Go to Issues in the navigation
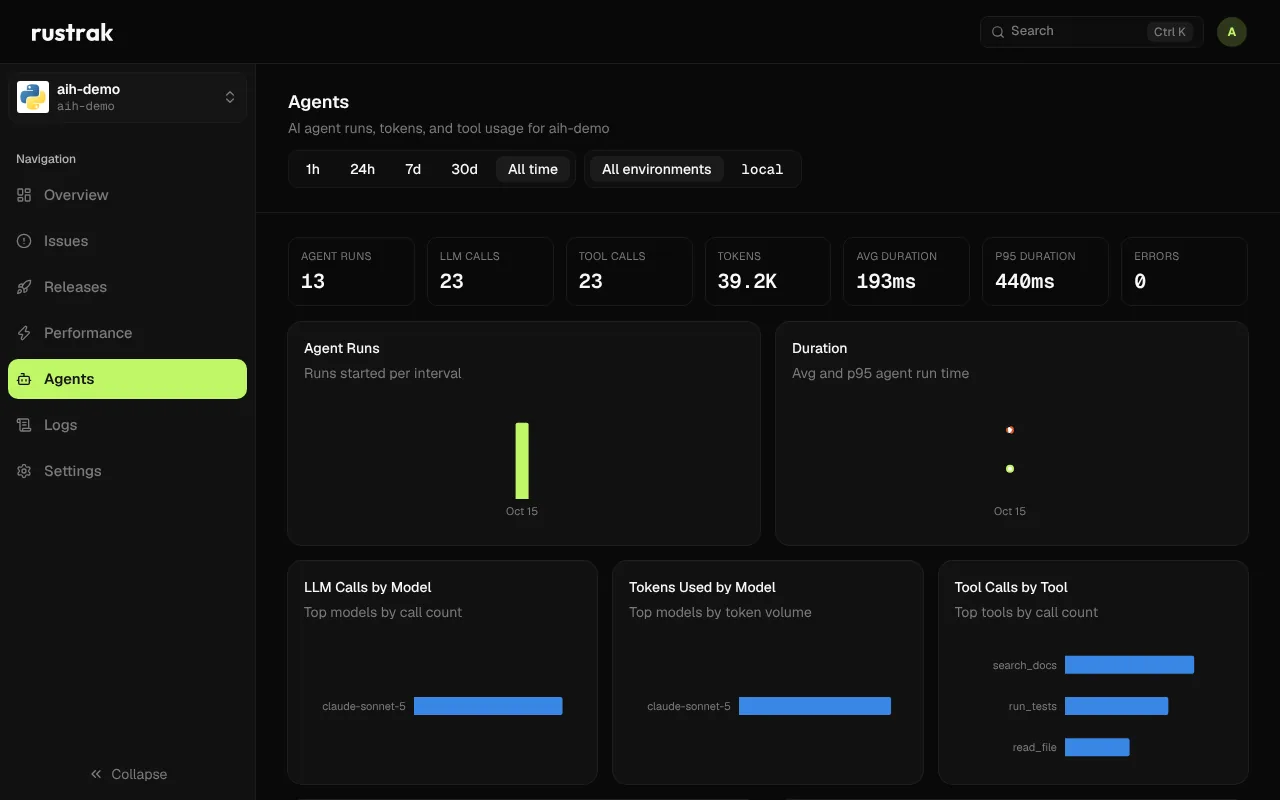The image size is (1280, 800). 127,241
